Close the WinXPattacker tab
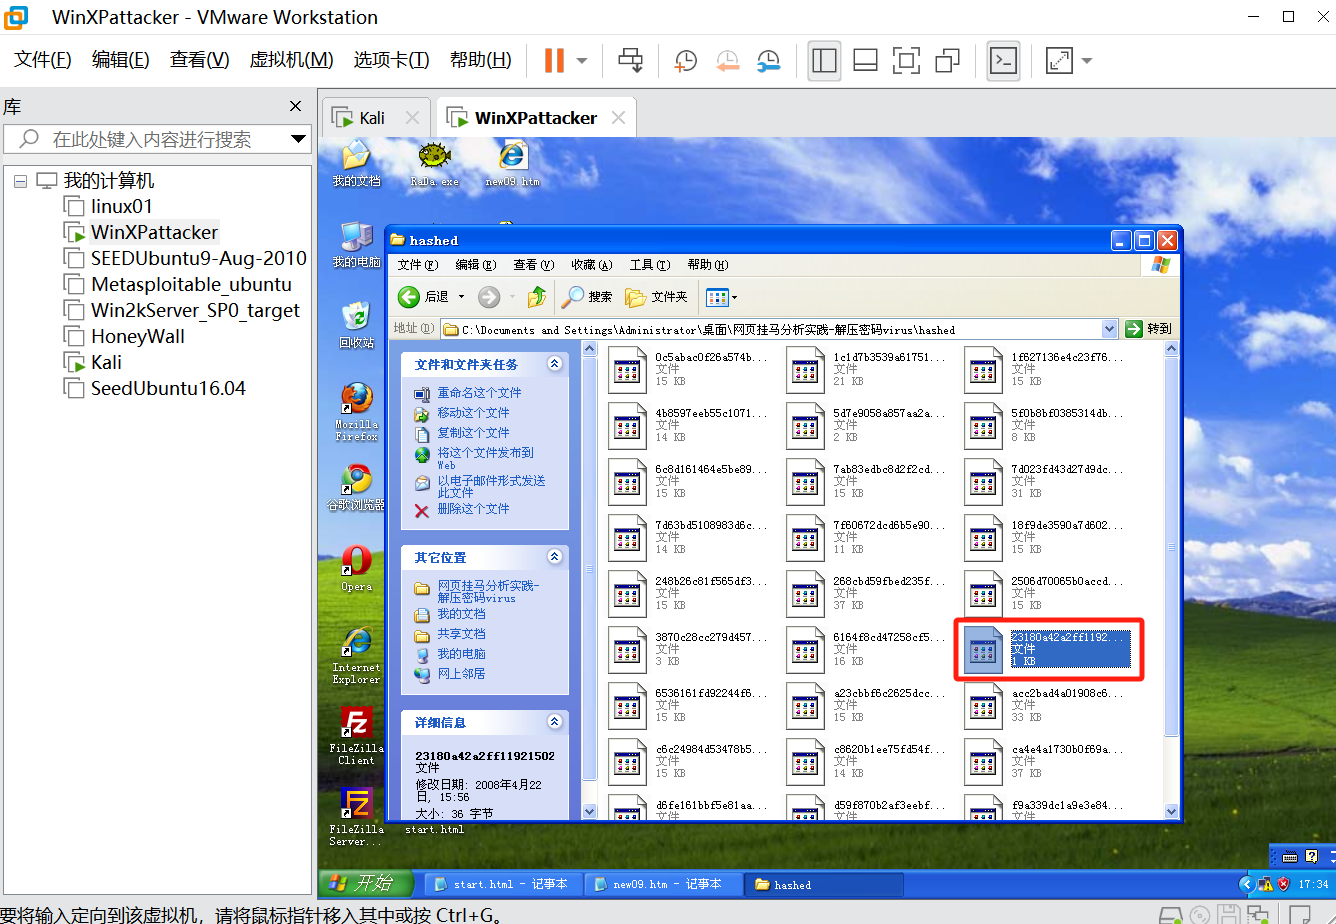 (x=619, y=117)
